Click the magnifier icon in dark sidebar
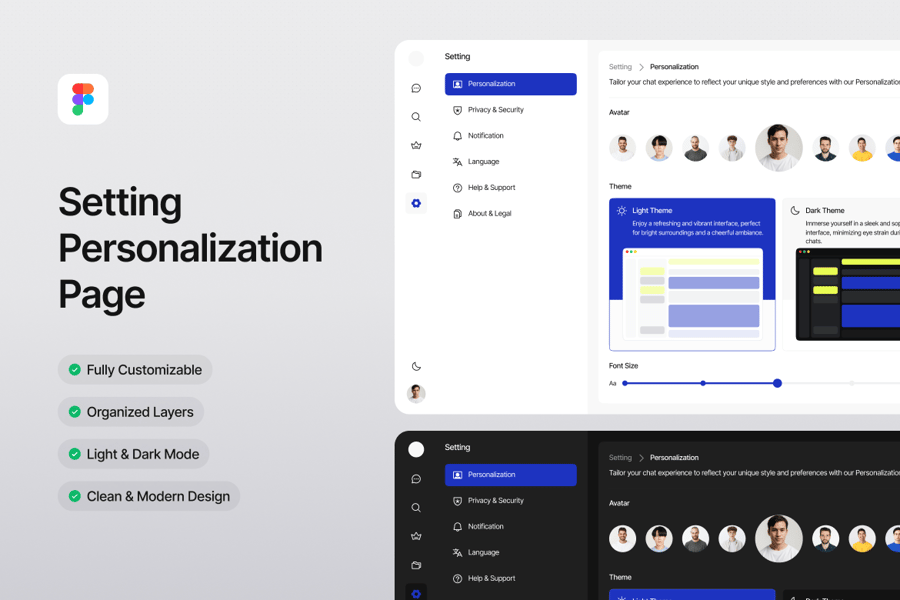The image size is (900, 600). pyautogui.click(x=416, y=508)
